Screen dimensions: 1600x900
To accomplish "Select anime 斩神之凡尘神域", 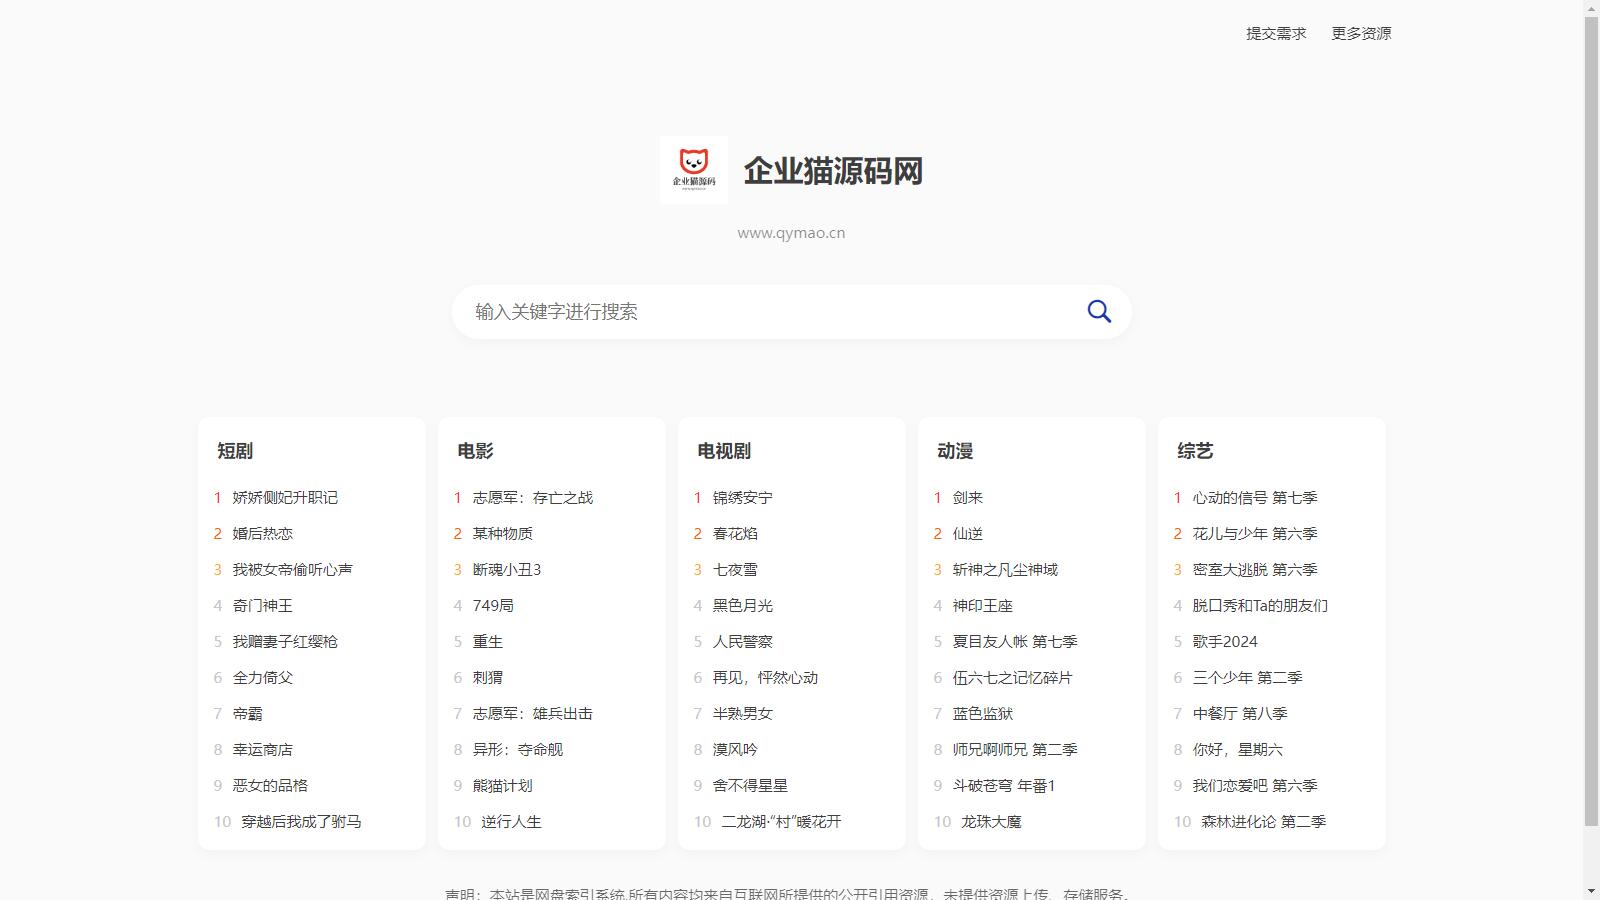I will point(1005,570).
